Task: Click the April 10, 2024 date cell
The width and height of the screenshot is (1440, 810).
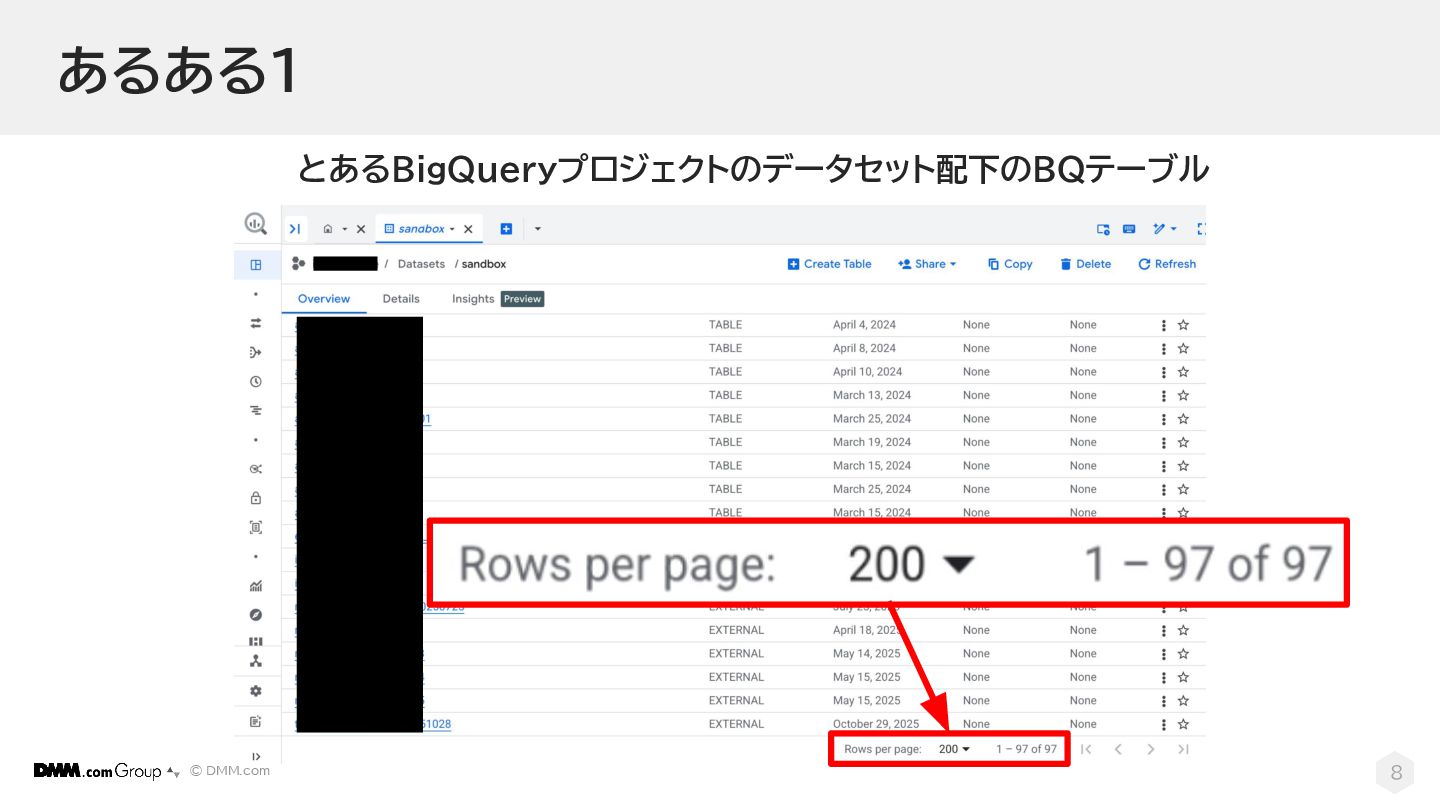Action: pos(866,372)
